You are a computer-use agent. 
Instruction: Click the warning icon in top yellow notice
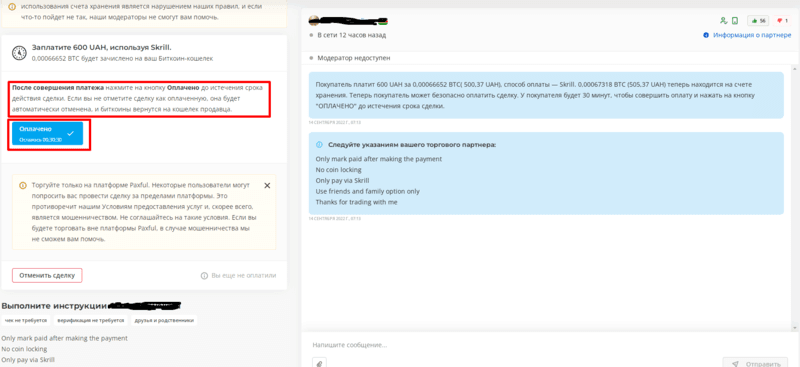pyautogui.click(x=11, y=7)
